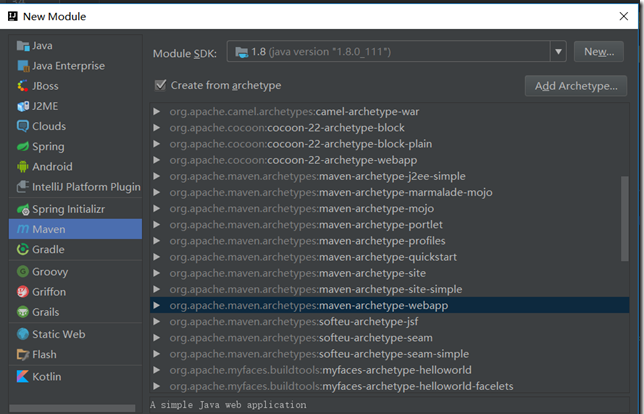
Task: Select the JBoss icon in module list
Action: (23, 86)
